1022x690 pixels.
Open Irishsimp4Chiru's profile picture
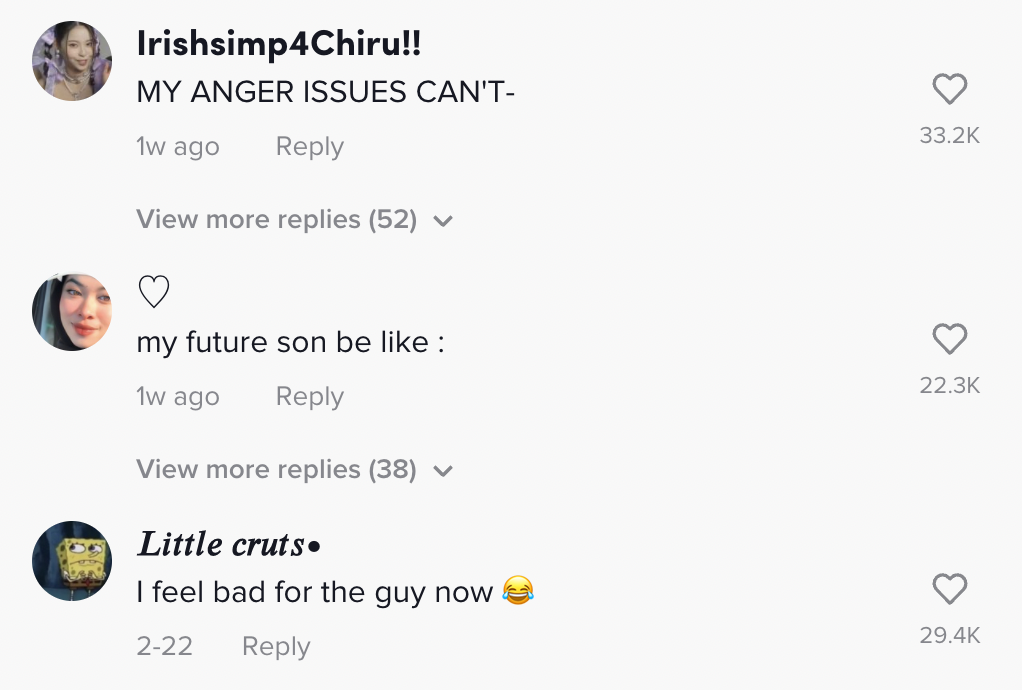72,61
